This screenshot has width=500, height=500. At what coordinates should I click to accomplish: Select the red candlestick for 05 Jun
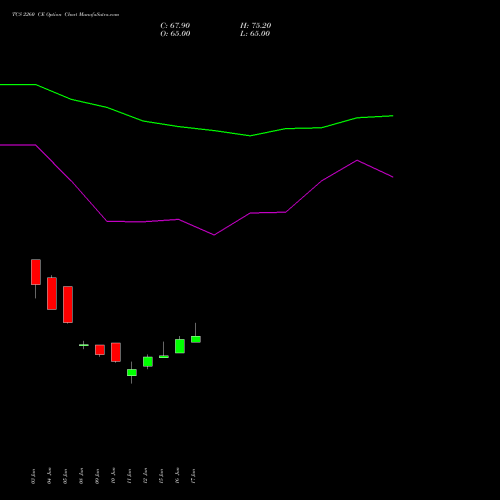pos(68,304)
